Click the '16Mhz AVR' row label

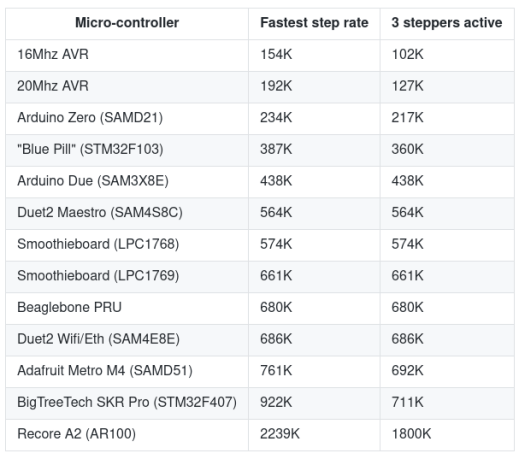point(53,54)
